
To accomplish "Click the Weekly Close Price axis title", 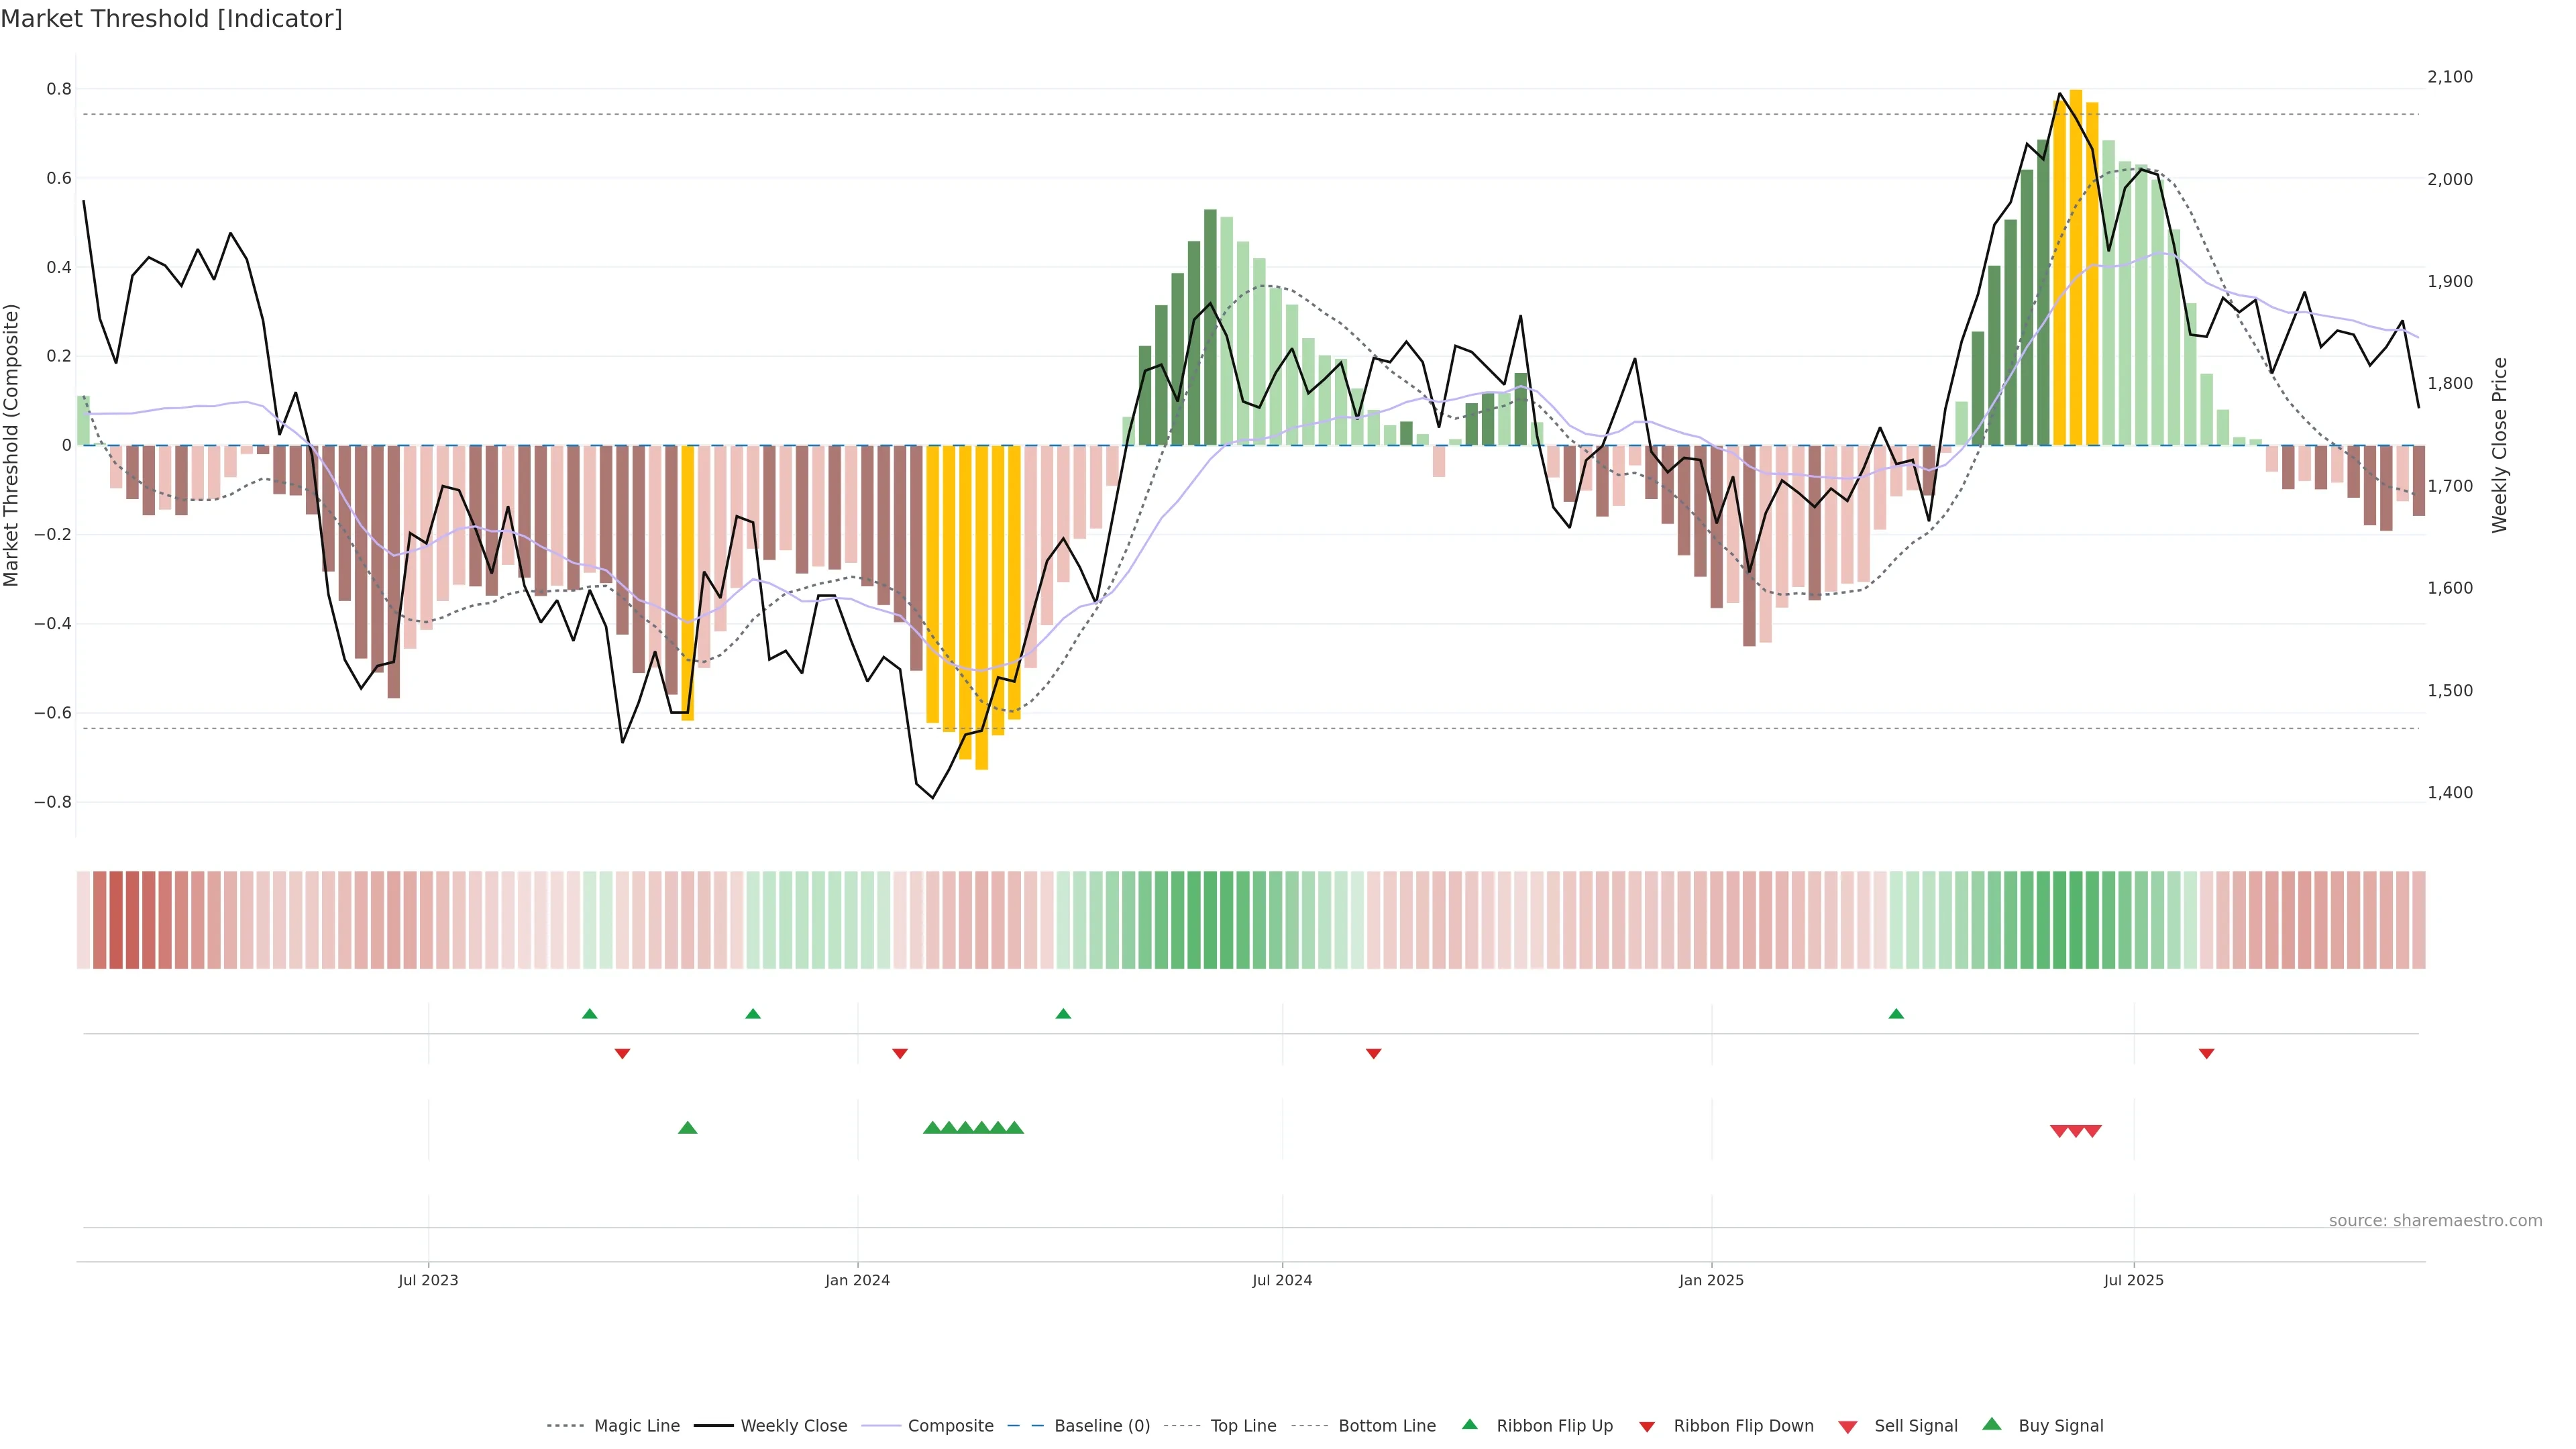I will tap(2500, 445).
